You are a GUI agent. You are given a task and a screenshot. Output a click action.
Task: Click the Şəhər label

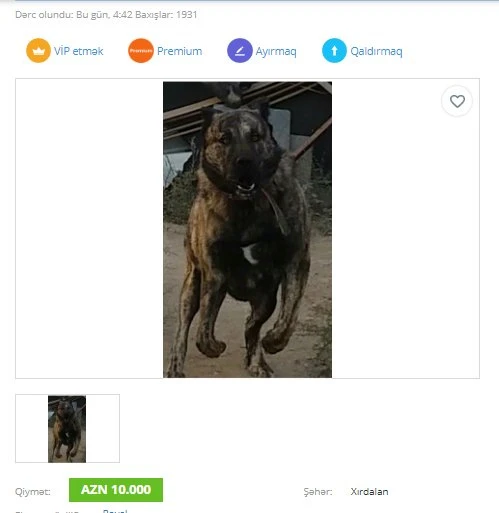pos(318,492)
